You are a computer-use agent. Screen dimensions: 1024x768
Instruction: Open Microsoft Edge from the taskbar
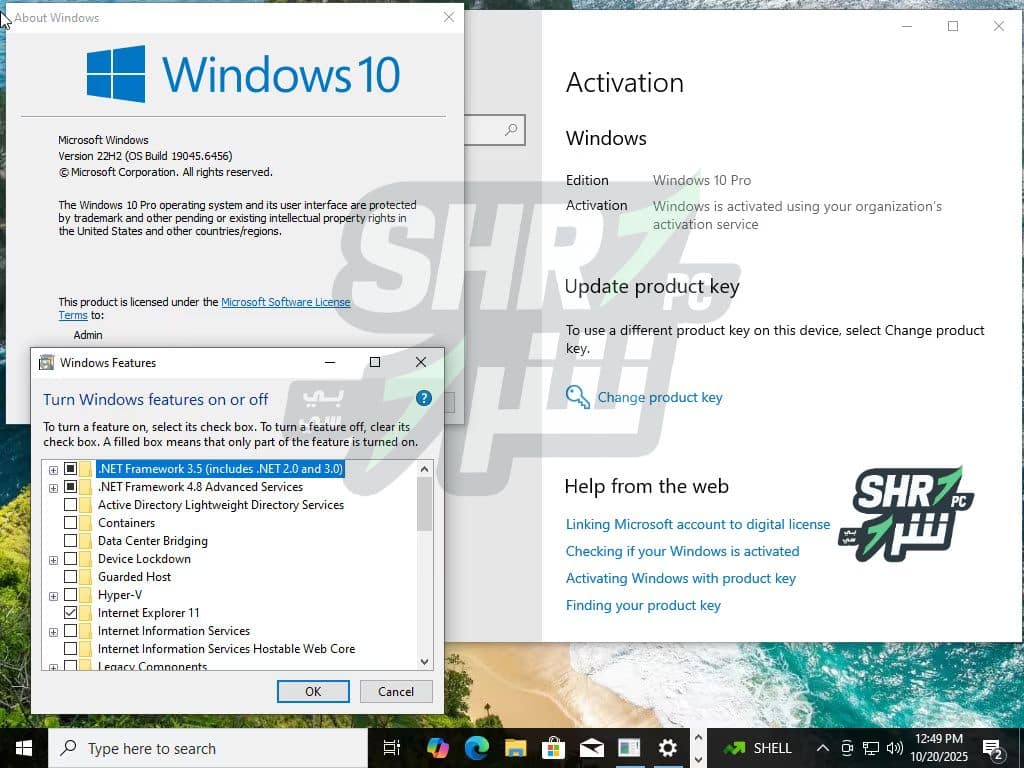pyautogui.click(x=476, y=747)
